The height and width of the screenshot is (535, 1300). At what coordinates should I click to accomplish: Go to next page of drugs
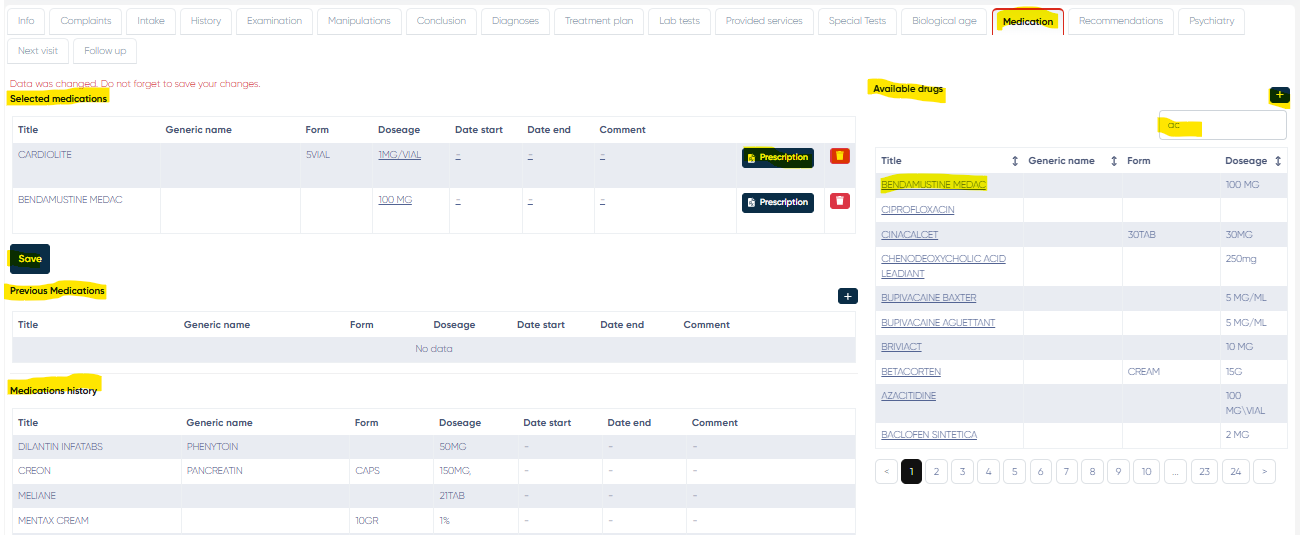click(x=1264, y=472)
